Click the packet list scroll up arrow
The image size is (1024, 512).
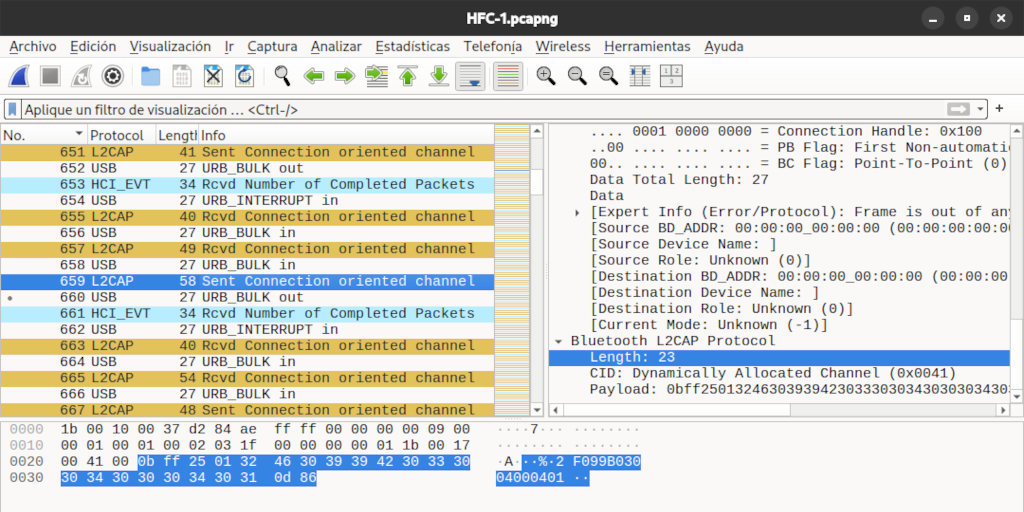pos(537,131)
